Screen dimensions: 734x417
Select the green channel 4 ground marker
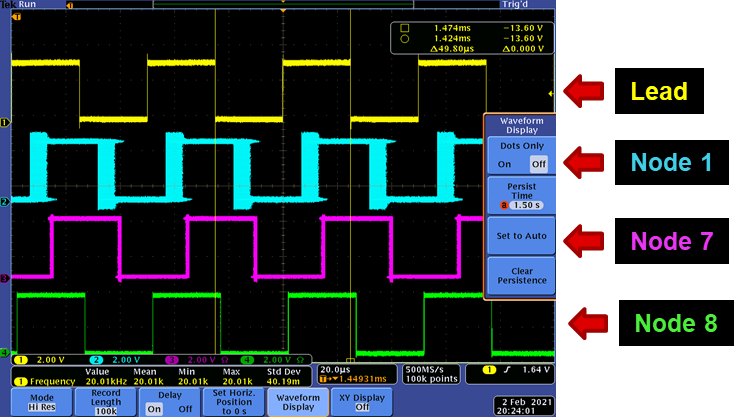pyautogui.click(x=4, y=352)
